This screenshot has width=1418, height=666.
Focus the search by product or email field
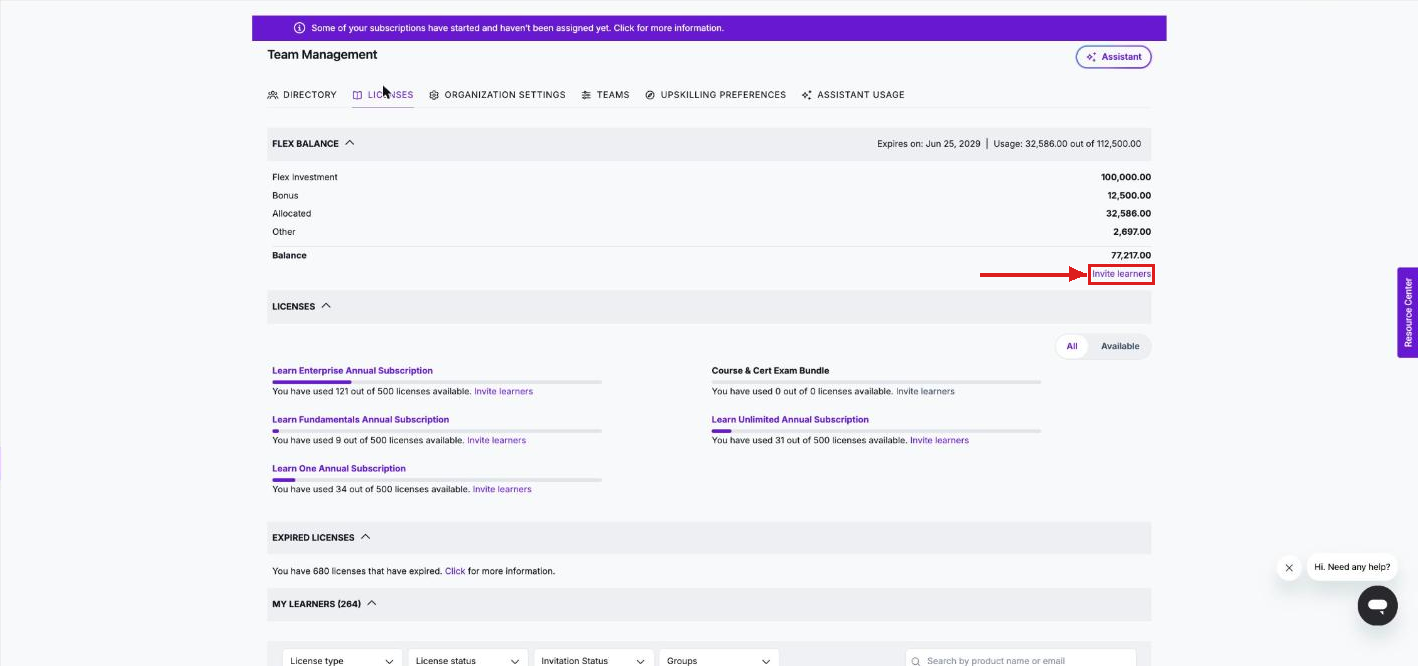click(x=1021, y=660)
